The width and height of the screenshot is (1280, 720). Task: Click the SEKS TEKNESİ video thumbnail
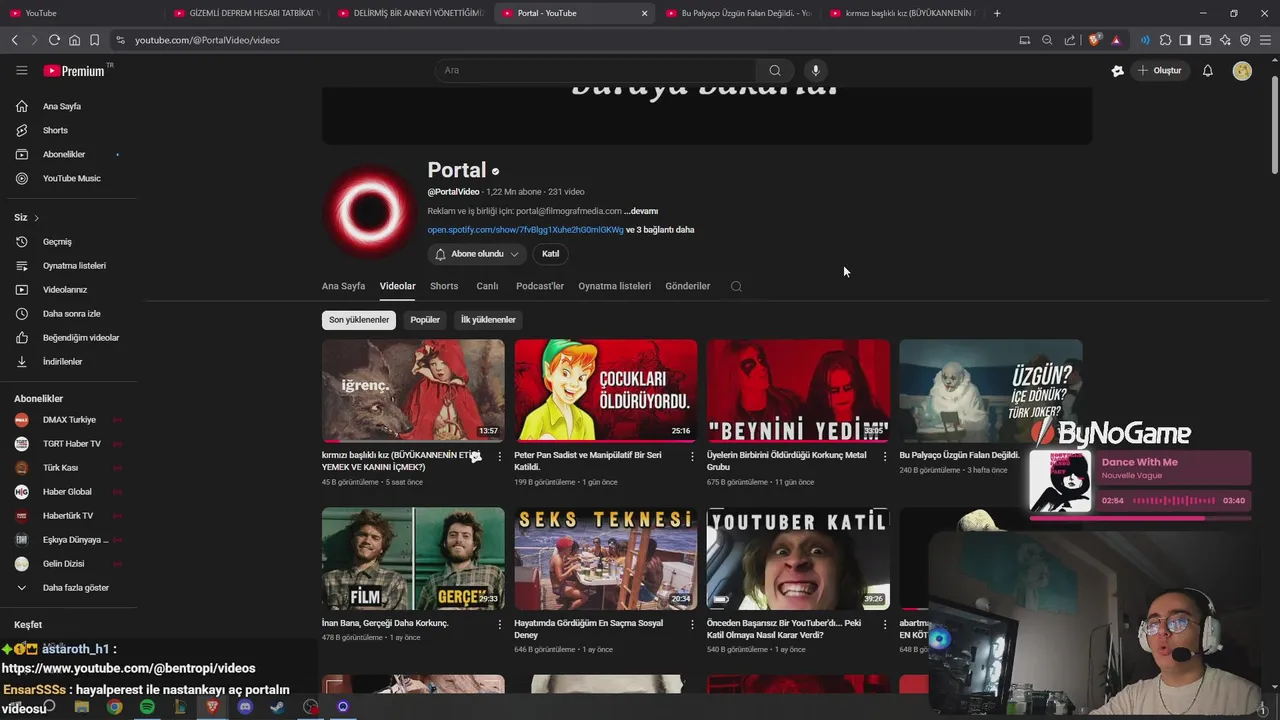pos(606,559)
